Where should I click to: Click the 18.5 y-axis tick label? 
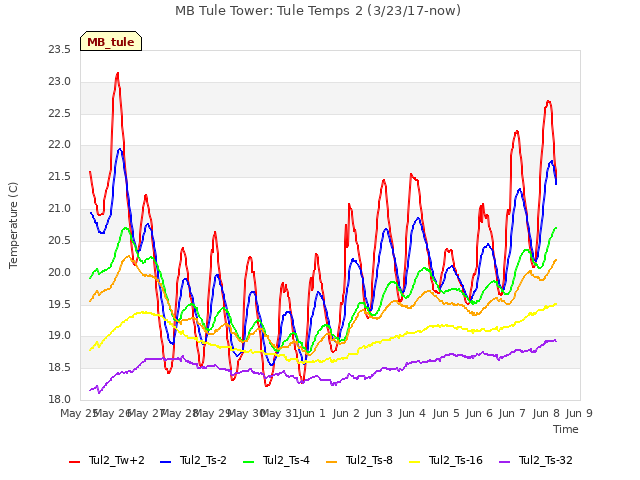[60, 368]
